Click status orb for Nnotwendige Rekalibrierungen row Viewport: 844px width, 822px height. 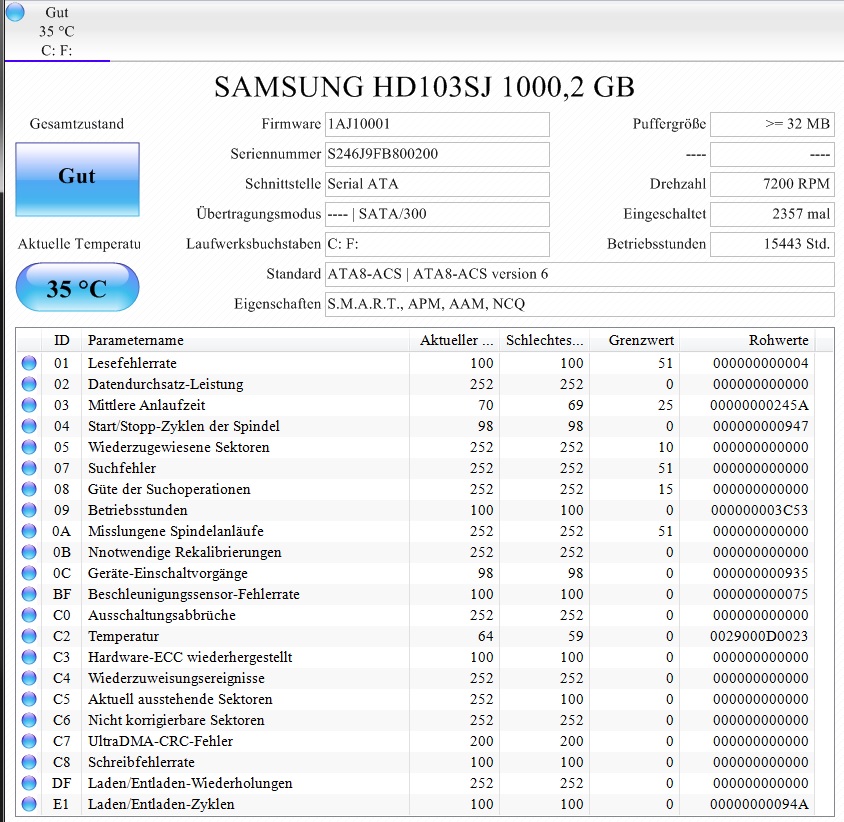point(29,552)
